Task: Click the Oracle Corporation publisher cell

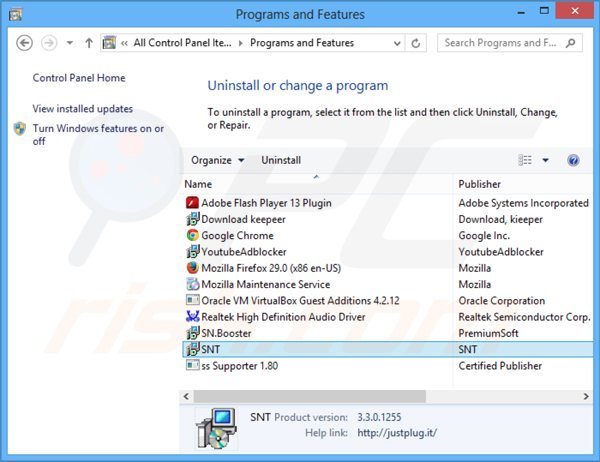Action: tap(502, 301)
